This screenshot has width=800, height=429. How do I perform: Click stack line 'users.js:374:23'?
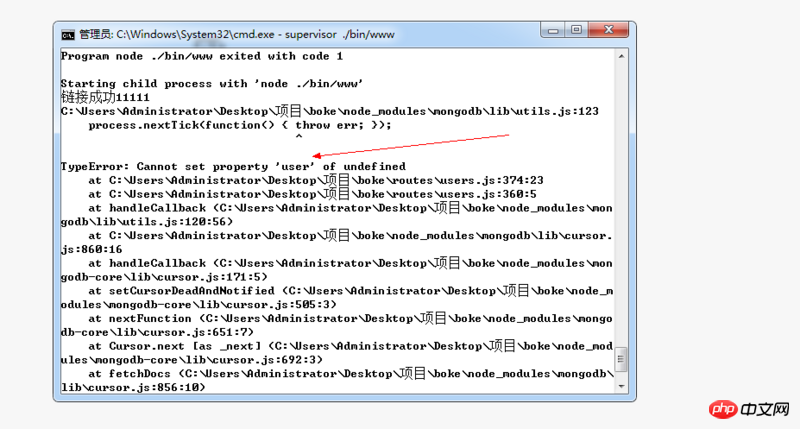point(316,180)
